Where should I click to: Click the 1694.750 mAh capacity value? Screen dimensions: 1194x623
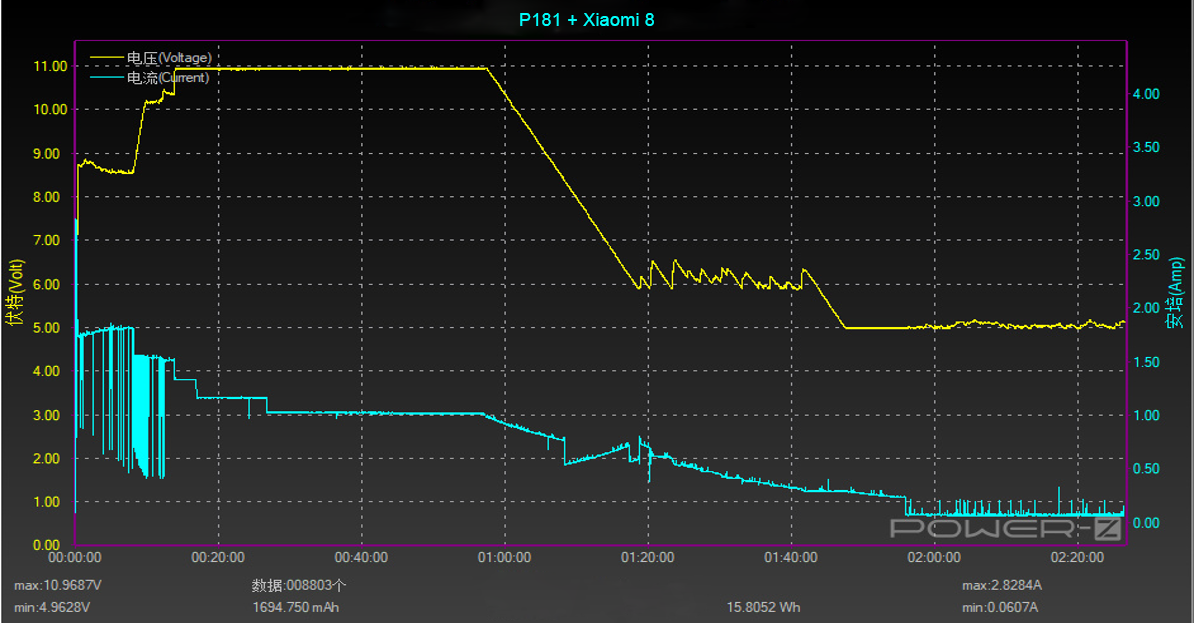[x=295, y=608]
